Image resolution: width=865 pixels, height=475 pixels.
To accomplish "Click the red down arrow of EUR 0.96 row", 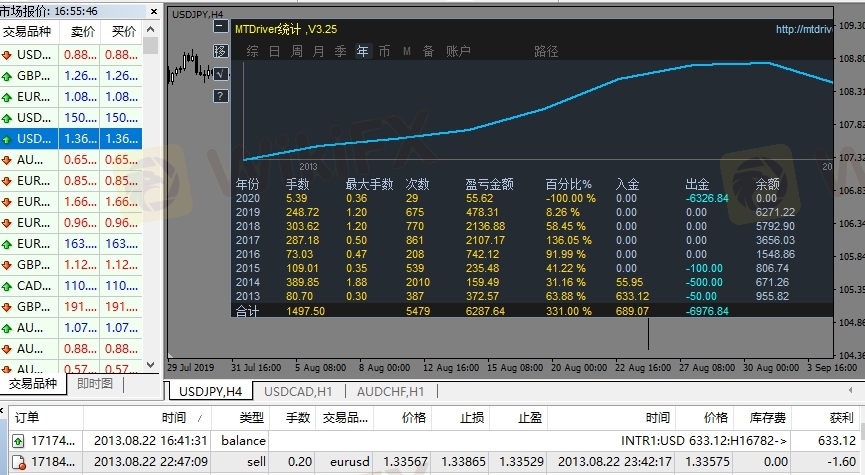I will [x=7, y=223].
